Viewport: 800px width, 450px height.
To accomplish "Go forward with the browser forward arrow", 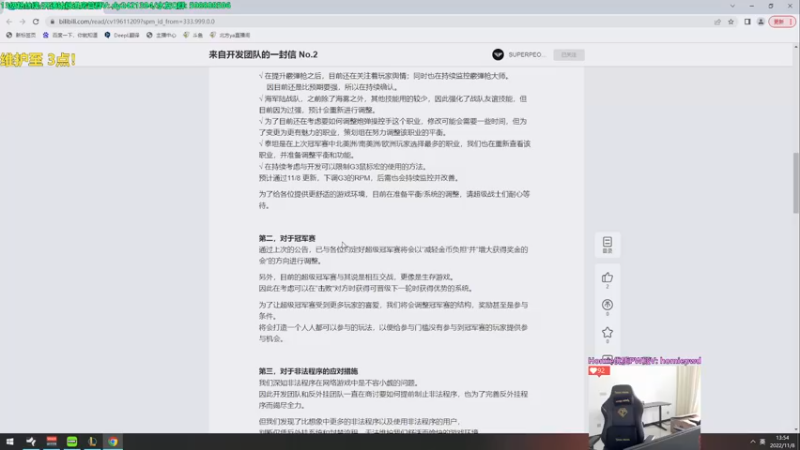I will pyautogui.click(x=22, y=21).
